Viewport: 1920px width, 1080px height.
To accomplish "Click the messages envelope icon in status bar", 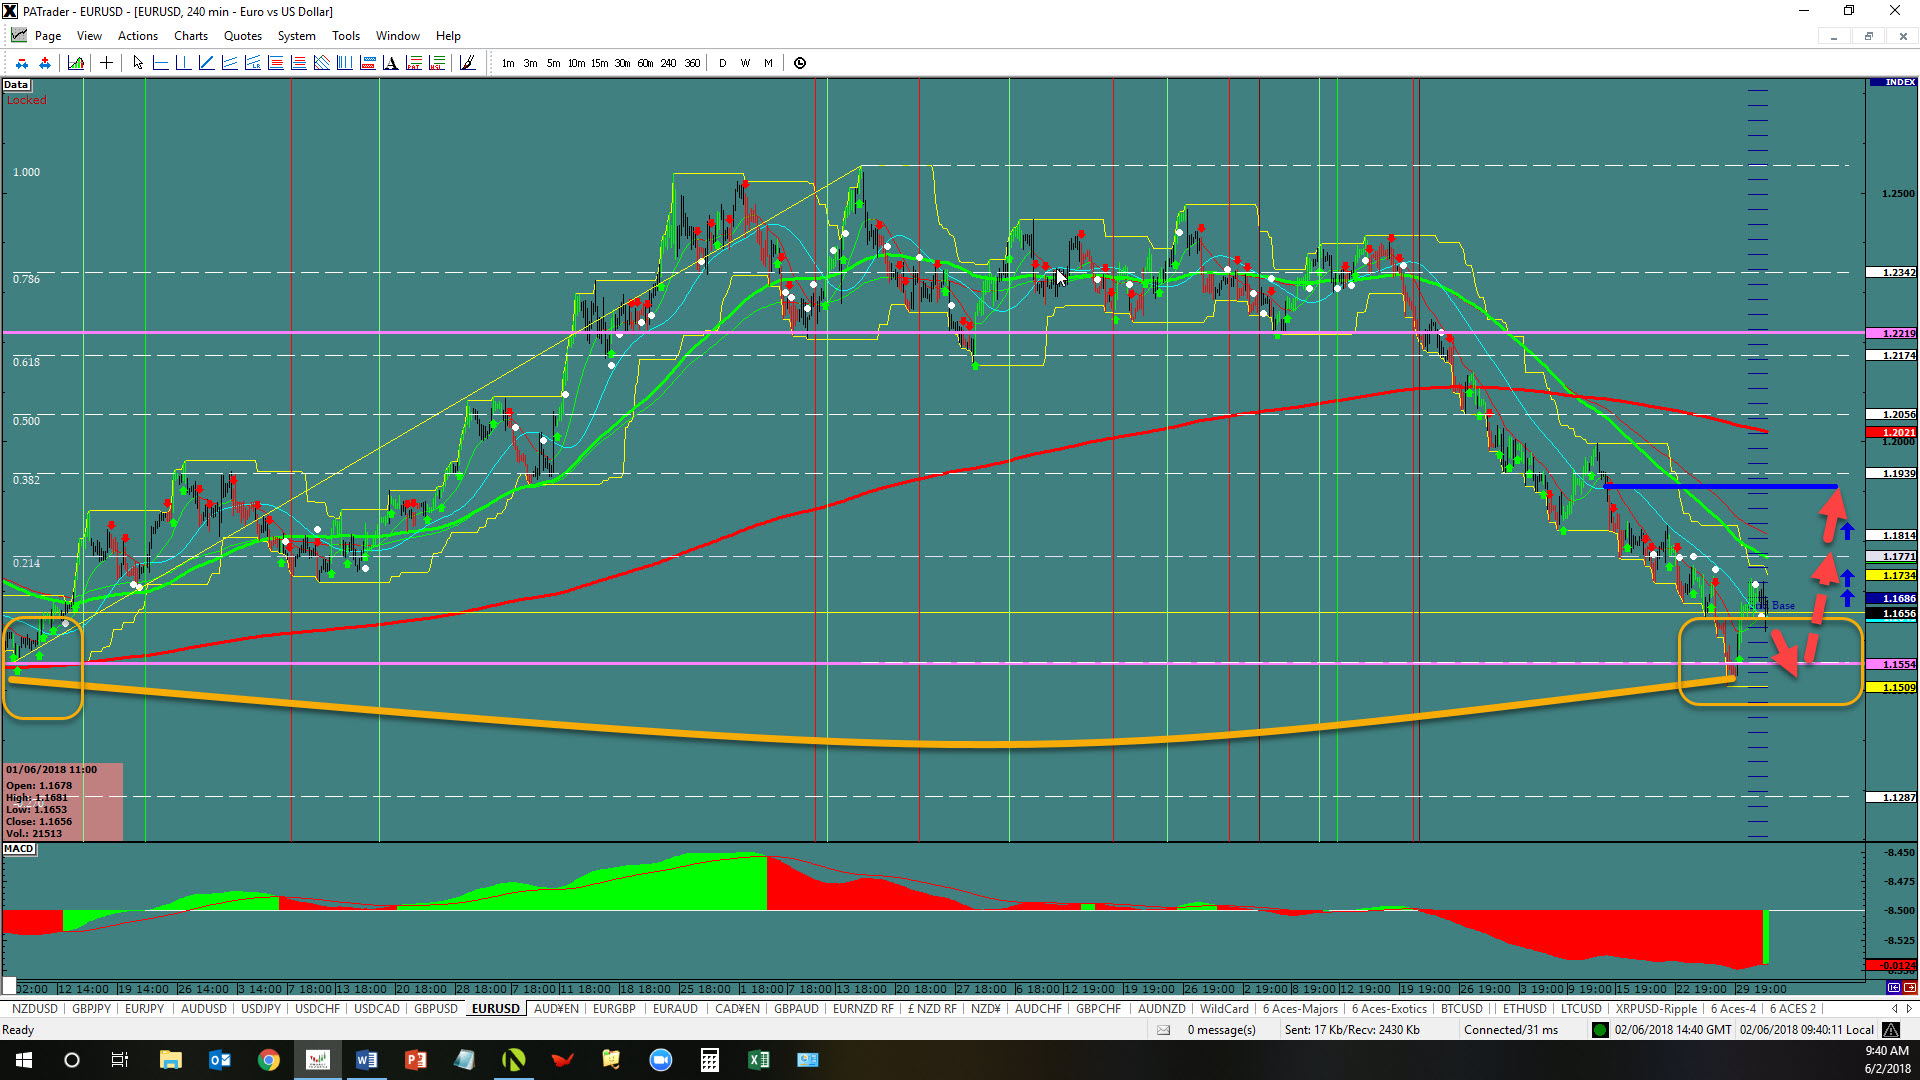I will (x=1163, y=1030).
